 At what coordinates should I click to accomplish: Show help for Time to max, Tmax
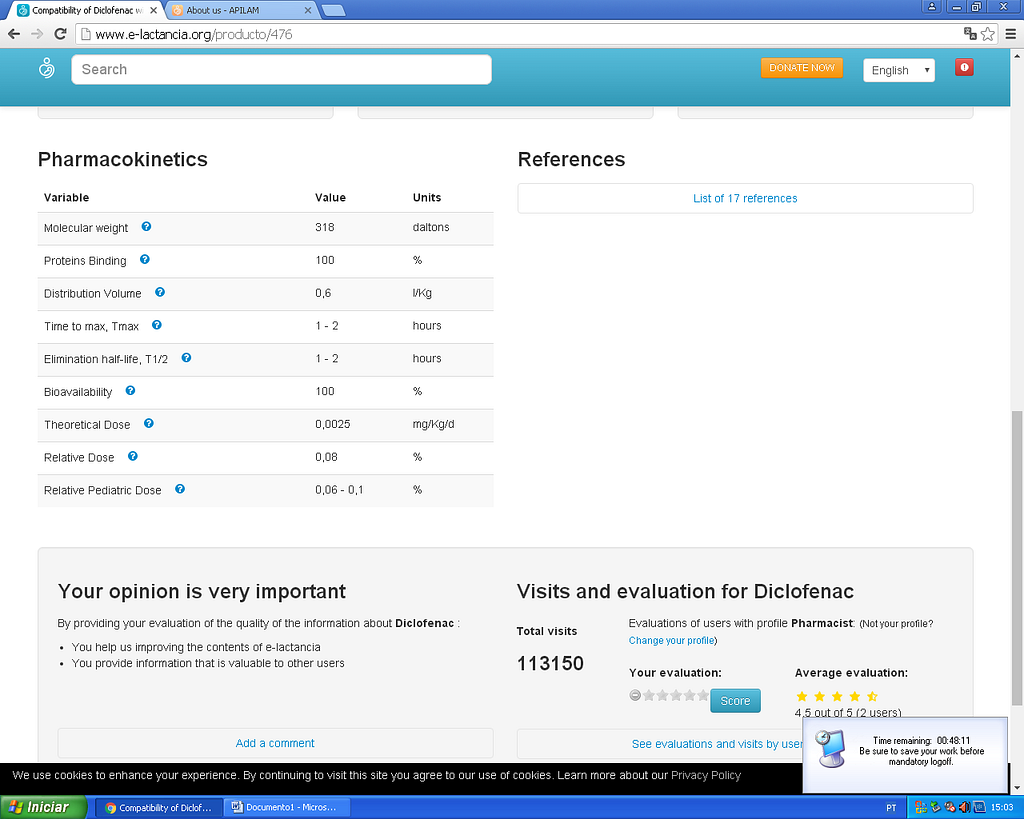pyautogui.click(x=157, y=325)
